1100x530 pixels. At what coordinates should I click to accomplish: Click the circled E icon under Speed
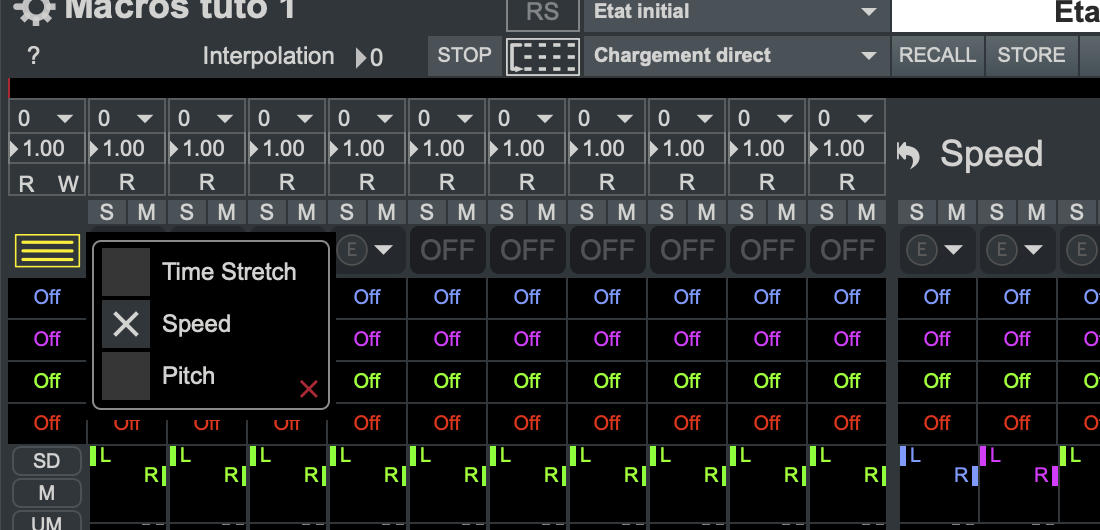click(918, 250)
